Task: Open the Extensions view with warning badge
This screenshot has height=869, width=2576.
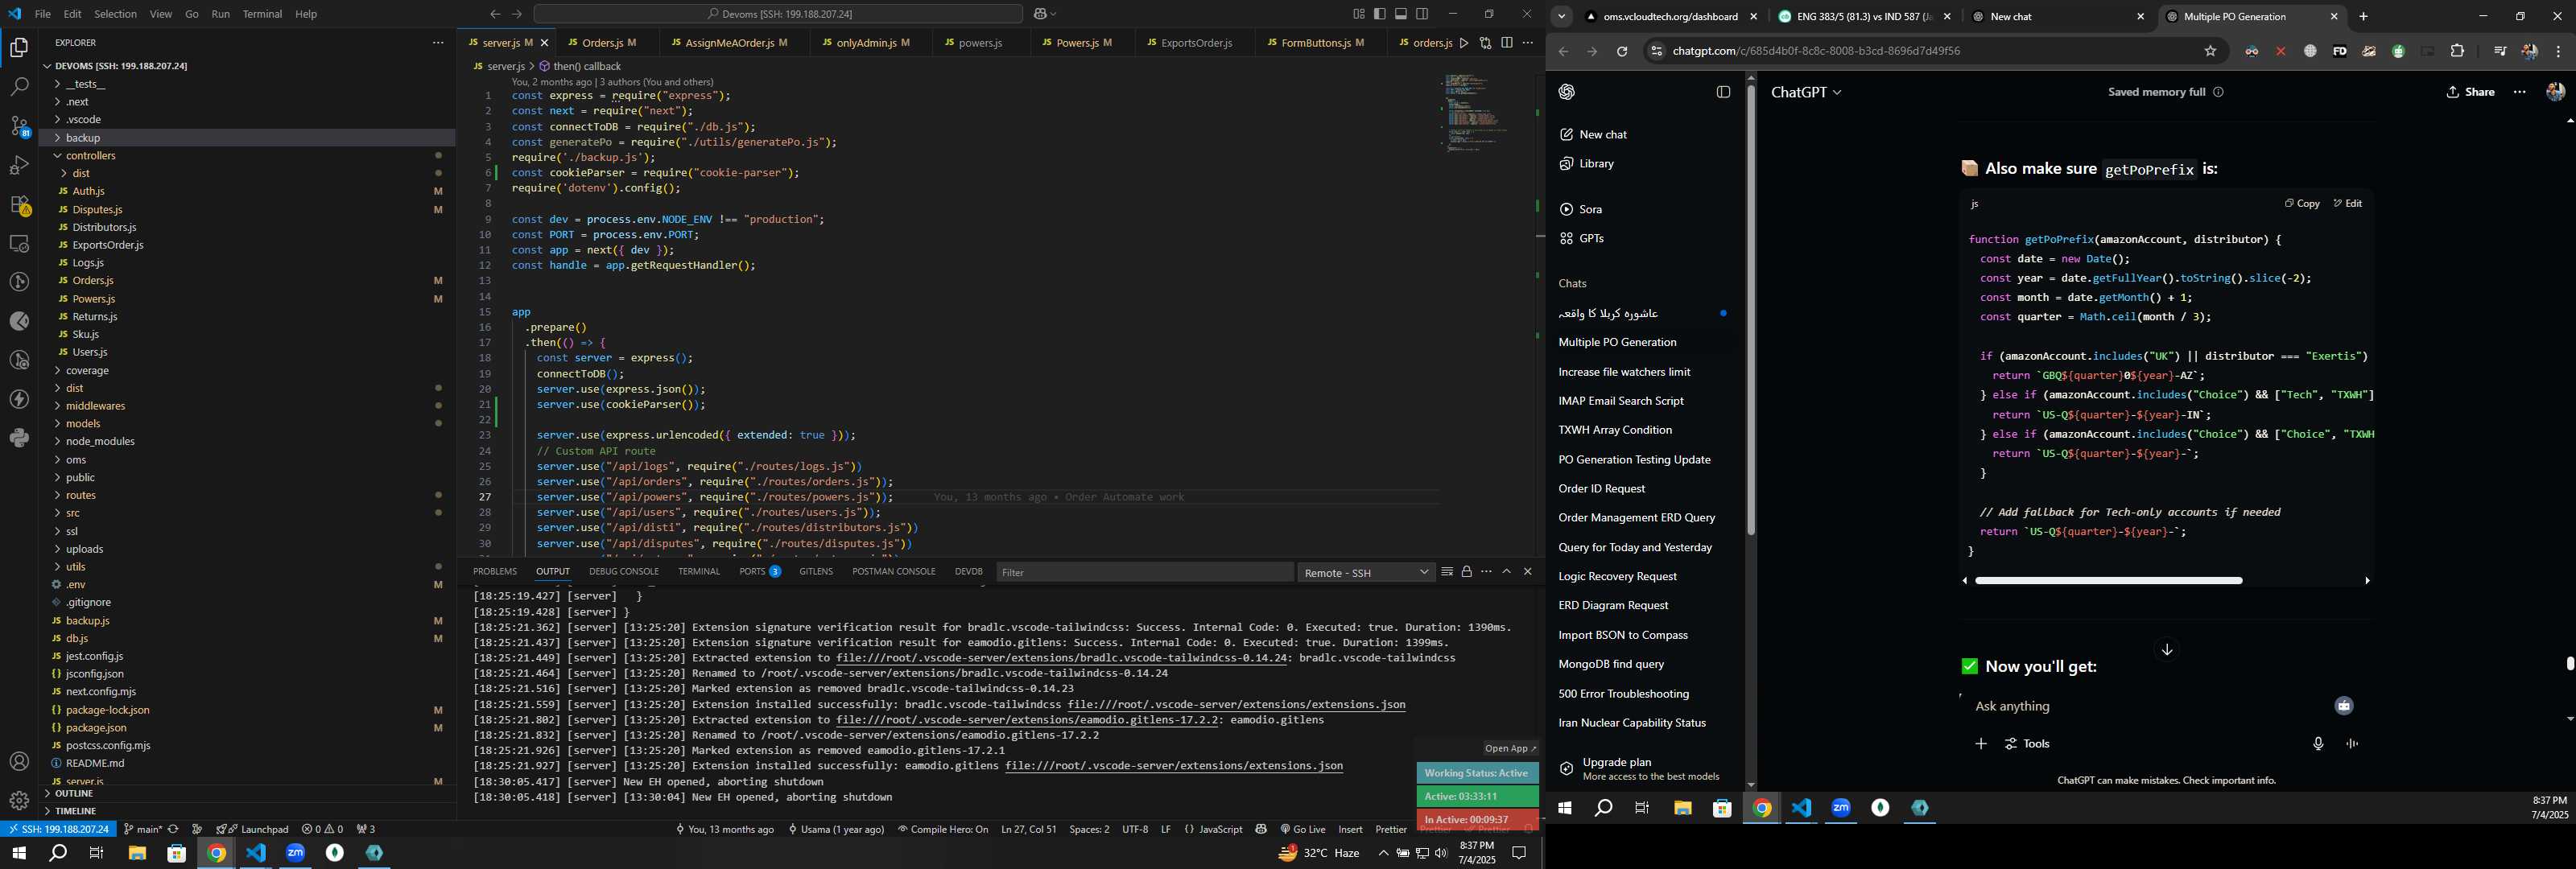Action: (x=19, y=205)
